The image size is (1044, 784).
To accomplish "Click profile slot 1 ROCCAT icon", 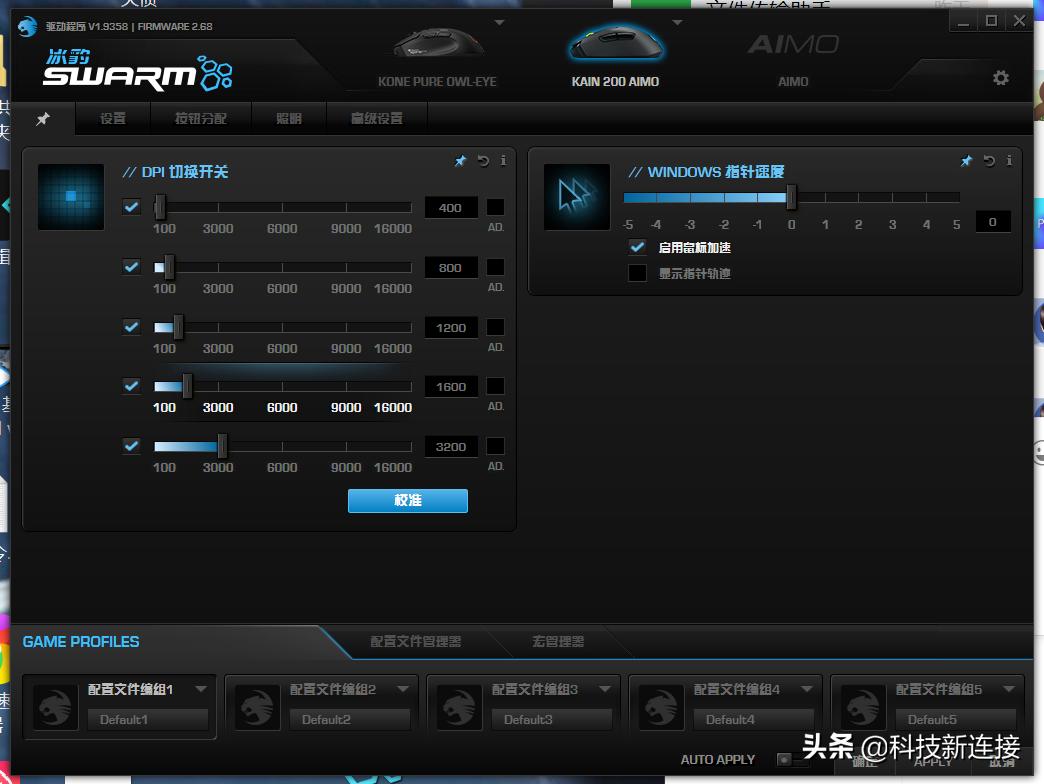I will [x=55, y=708].
